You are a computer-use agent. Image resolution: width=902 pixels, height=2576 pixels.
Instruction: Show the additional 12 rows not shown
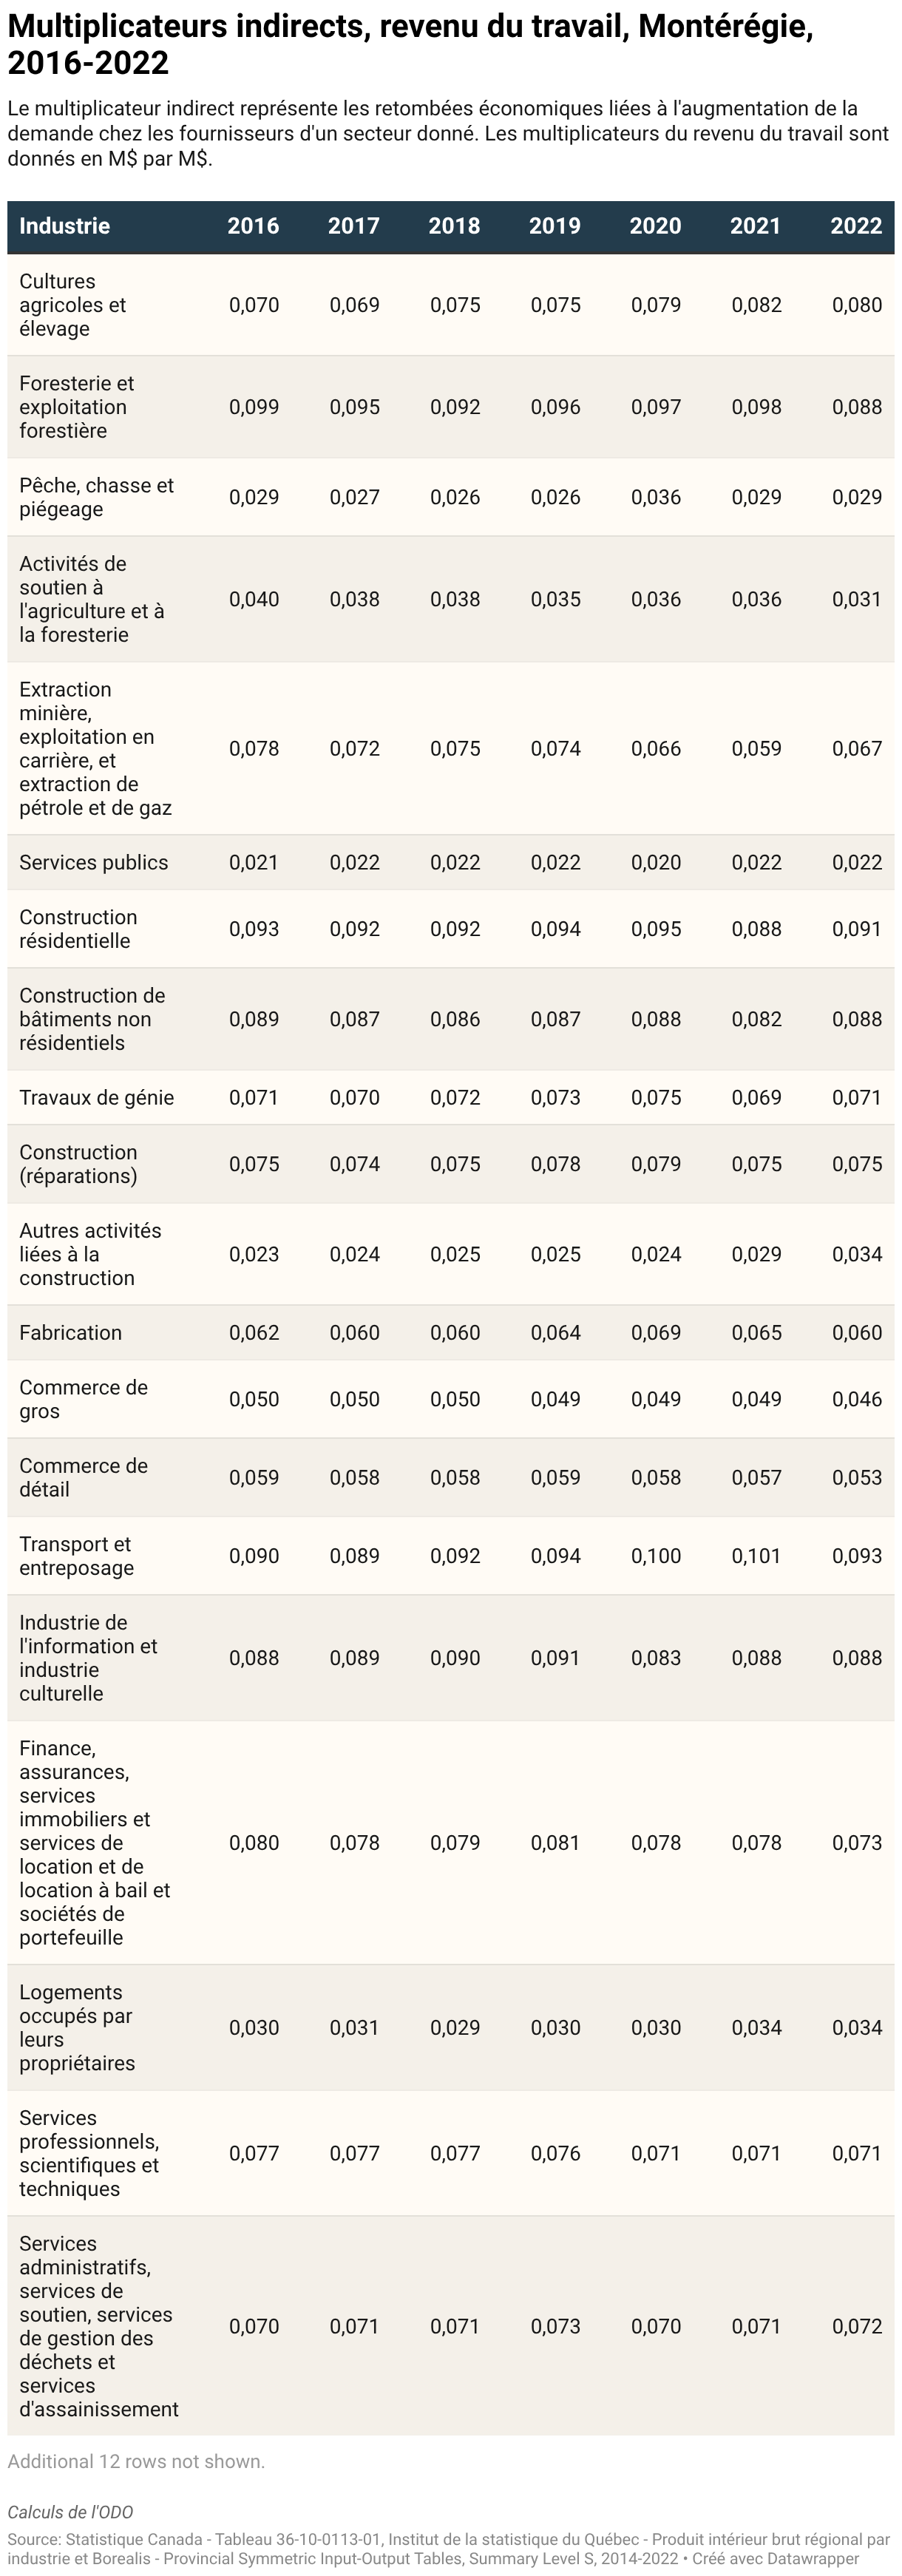pos(136,2461)
